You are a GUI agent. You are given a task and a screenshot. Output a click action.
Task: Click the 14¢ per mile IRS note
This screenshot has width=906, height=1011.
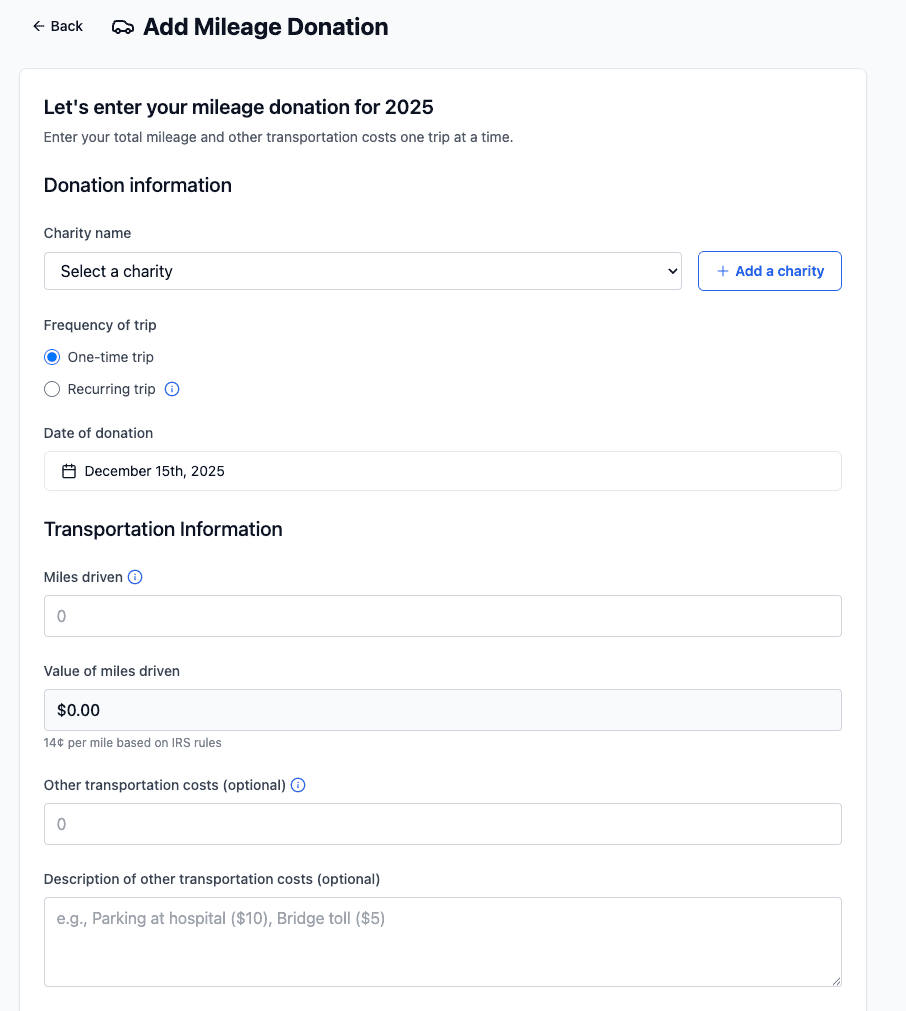pos(132,743)
